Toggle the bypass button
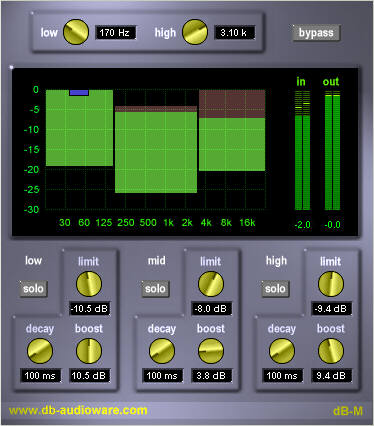This screenshot has width=374, height=426. [x=316, y=33]
